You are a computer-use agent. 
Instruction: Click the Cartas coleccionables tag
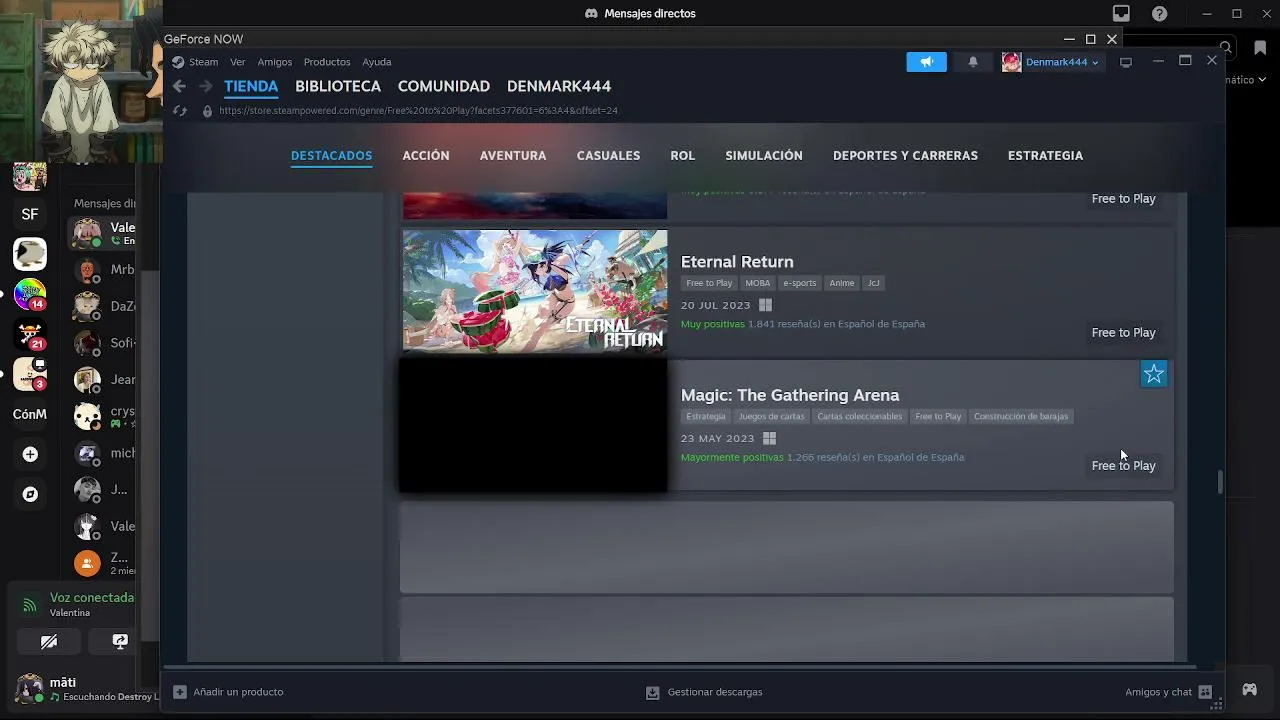(860, 416)
